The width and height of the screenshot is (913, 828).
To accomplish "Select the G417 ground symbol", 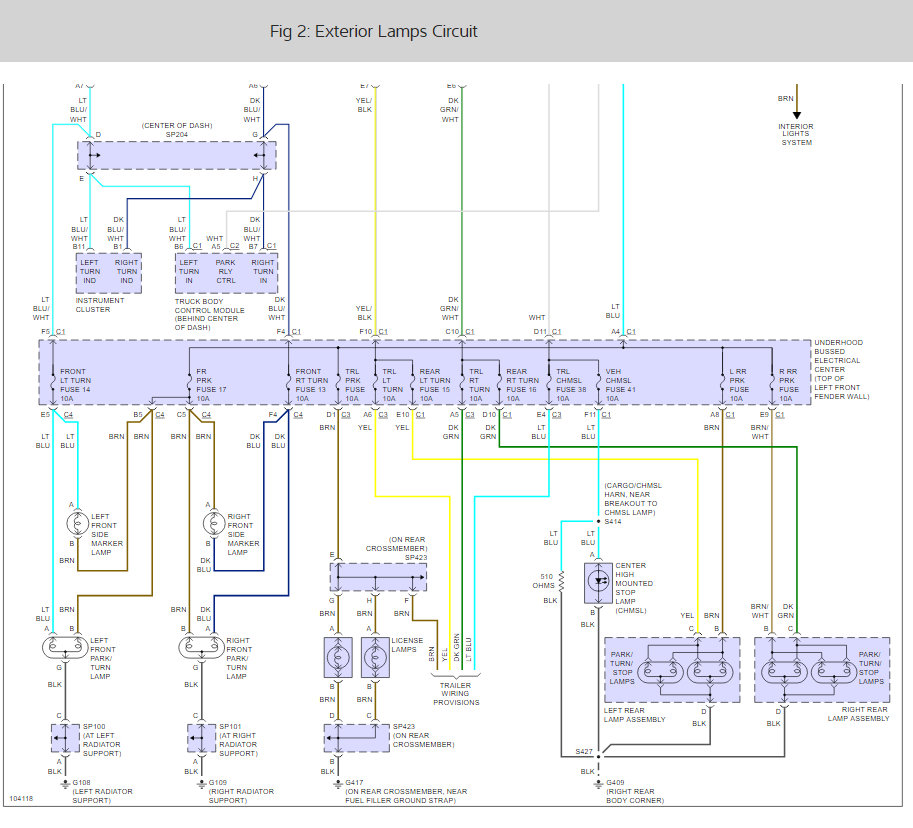I will point(338,785).
